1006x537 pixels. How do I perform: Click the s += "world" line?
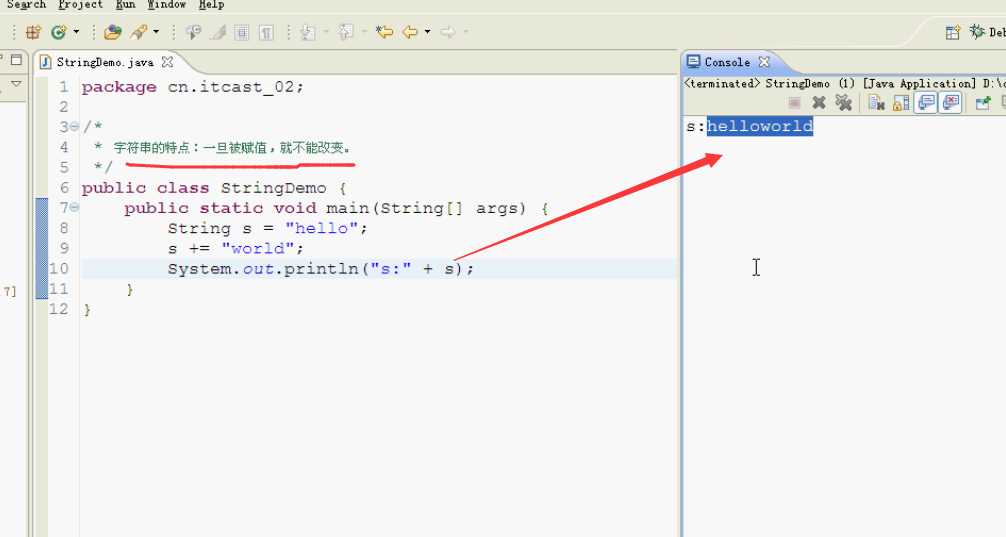coord(235,248)
